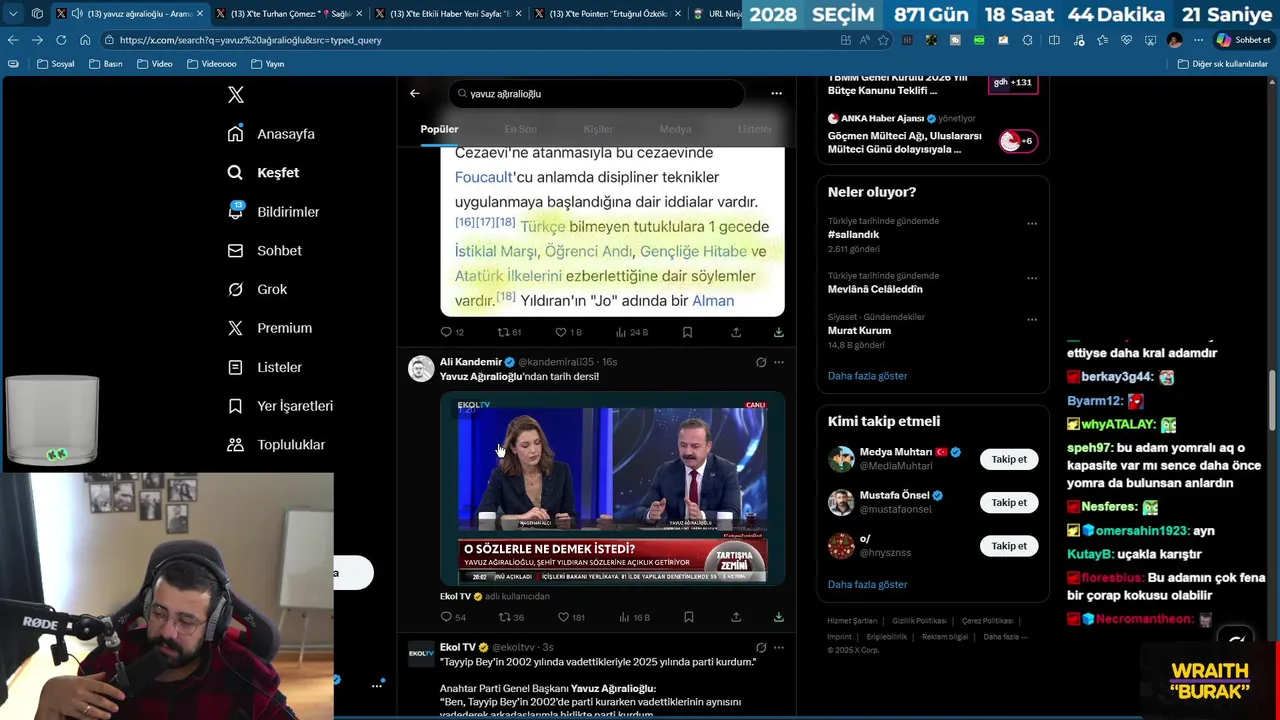Reply to Ali Kandemir post with 54 comments
The width and height of the screenshot is (1280, 720).
(x=453, y=617)
